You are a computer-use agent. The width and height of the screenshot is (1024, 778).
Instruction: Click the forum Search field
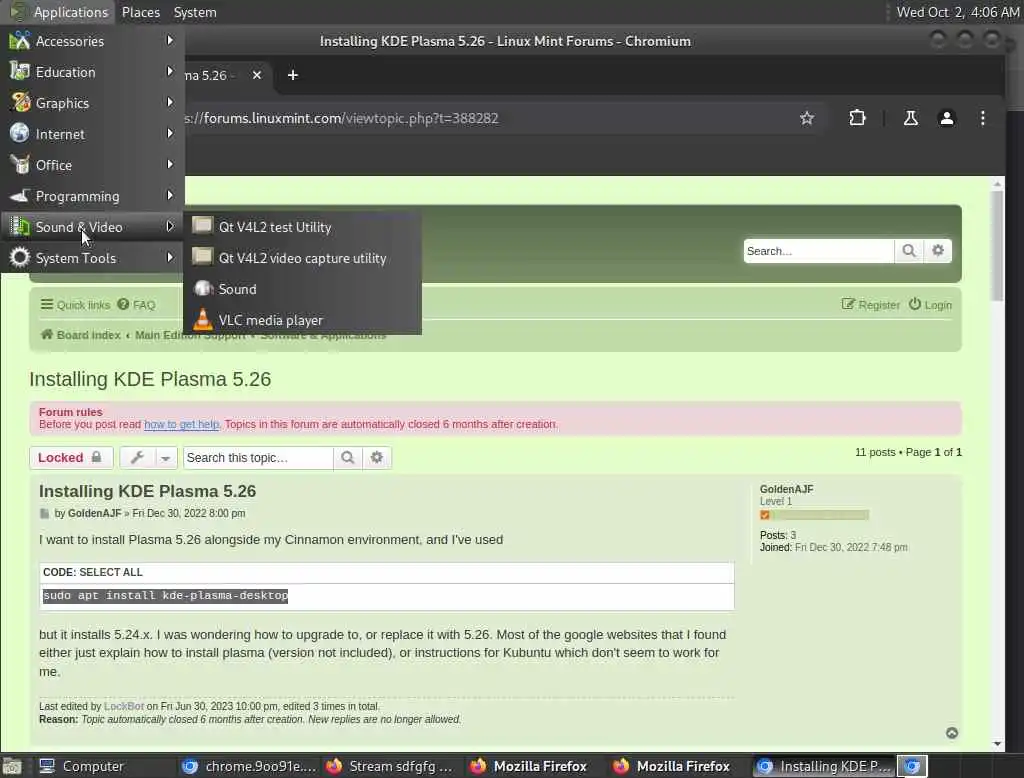818,251
